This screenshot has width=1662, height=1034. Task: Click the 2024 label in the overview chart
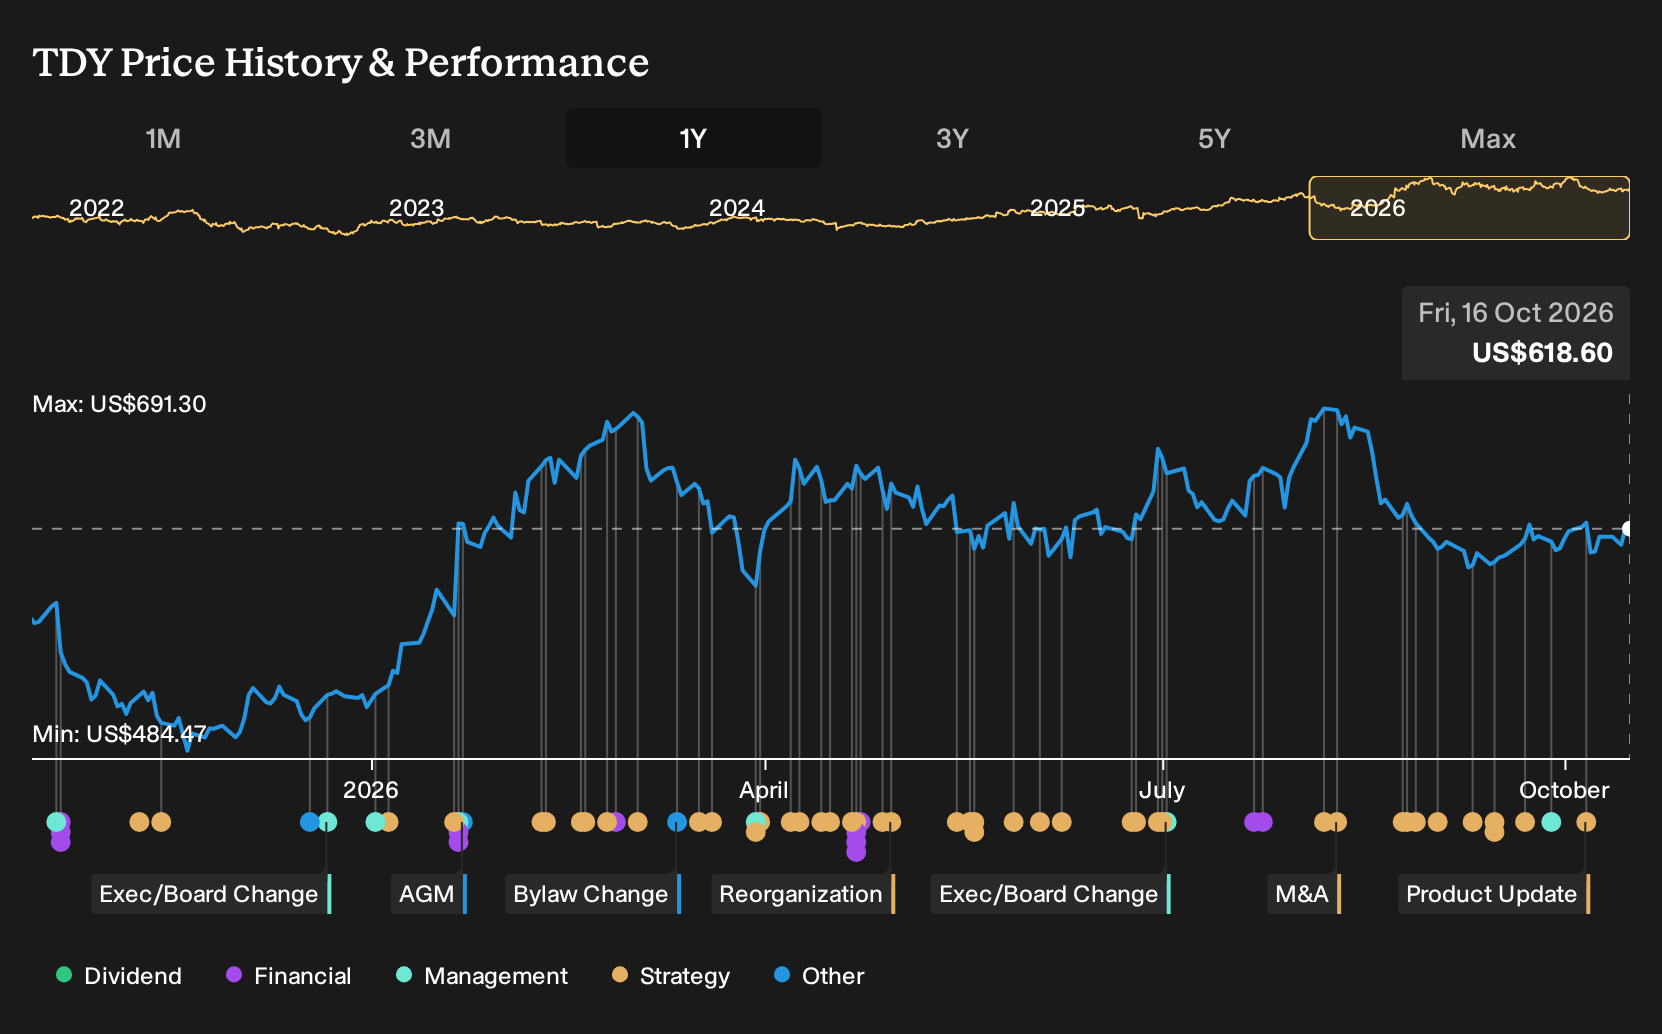click(736, 208)
